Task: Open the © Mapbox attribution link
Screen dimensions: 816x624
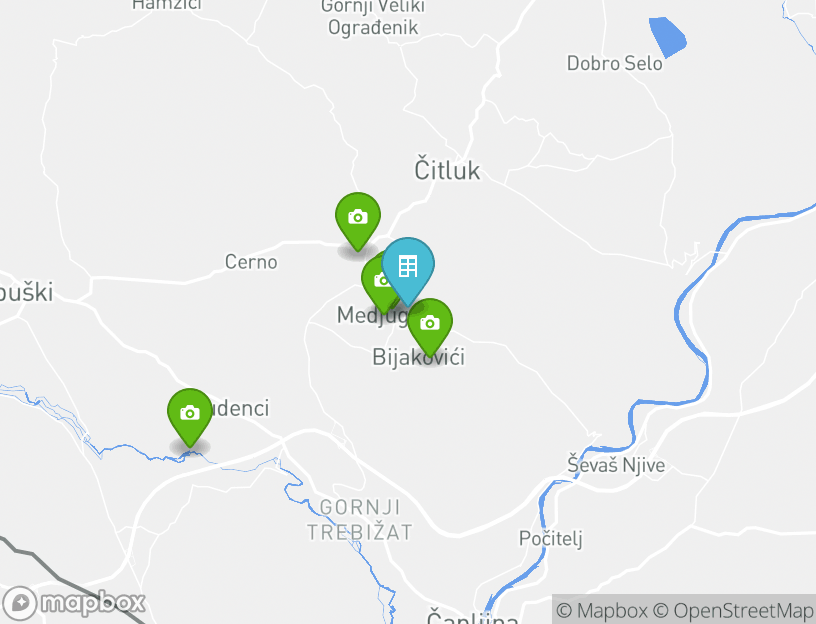Action: point(602,610)
